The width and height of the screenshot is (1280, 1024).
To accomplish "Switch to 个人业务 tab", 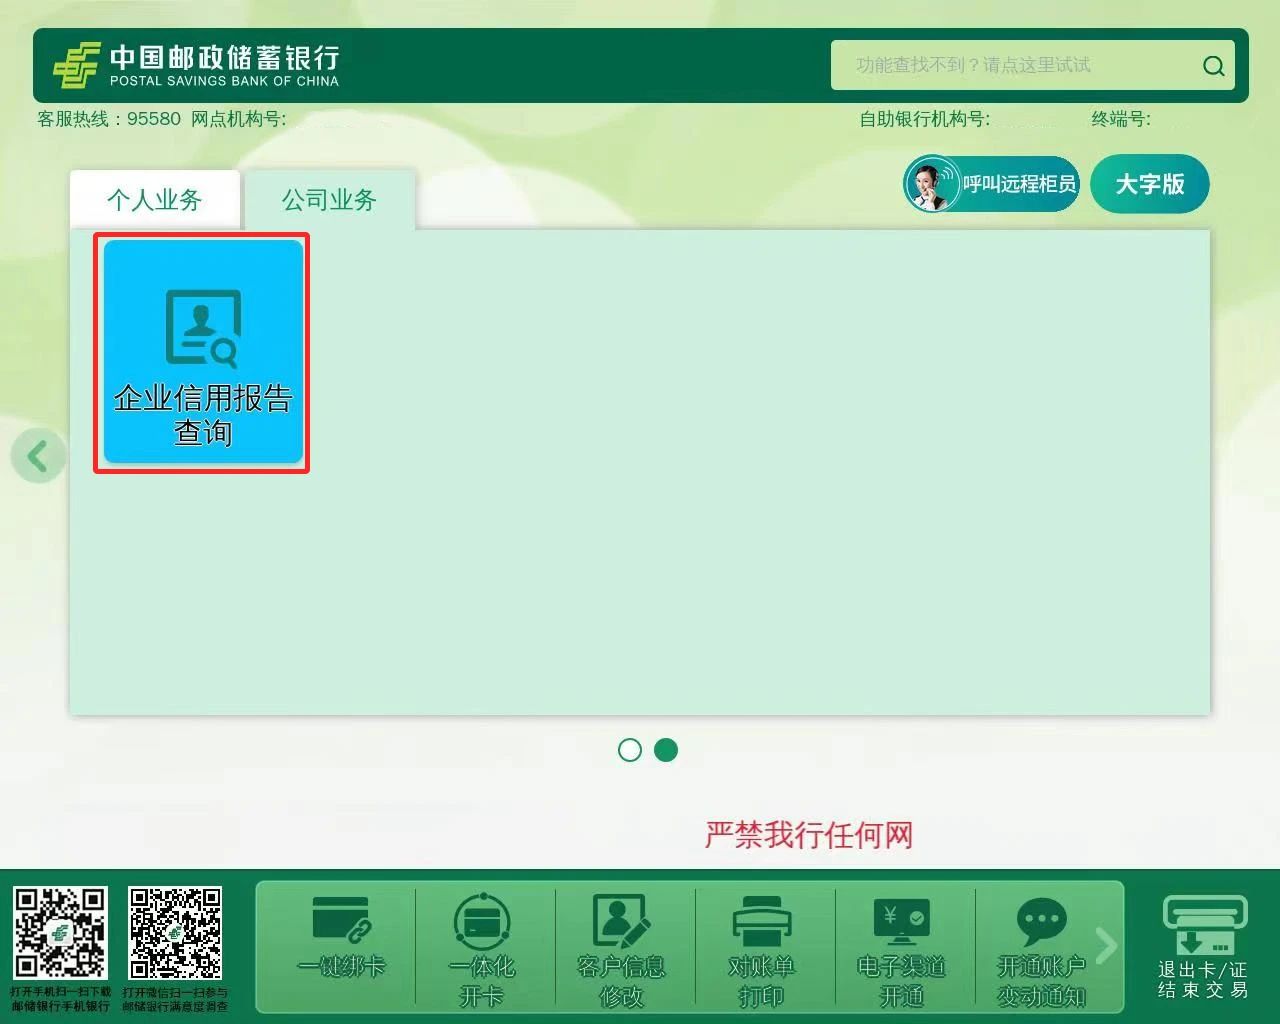I will click(x=155, y=200).
